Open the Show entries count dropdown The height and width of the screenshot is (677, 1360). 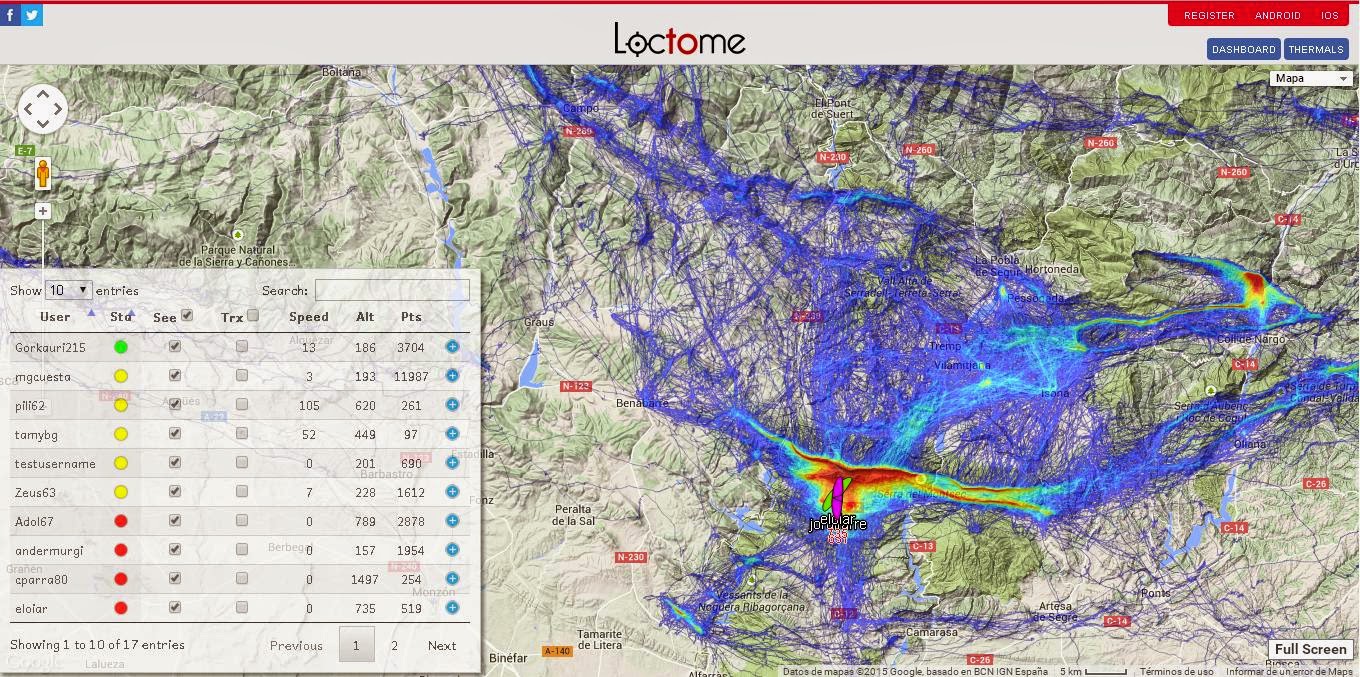click(67, 289)
